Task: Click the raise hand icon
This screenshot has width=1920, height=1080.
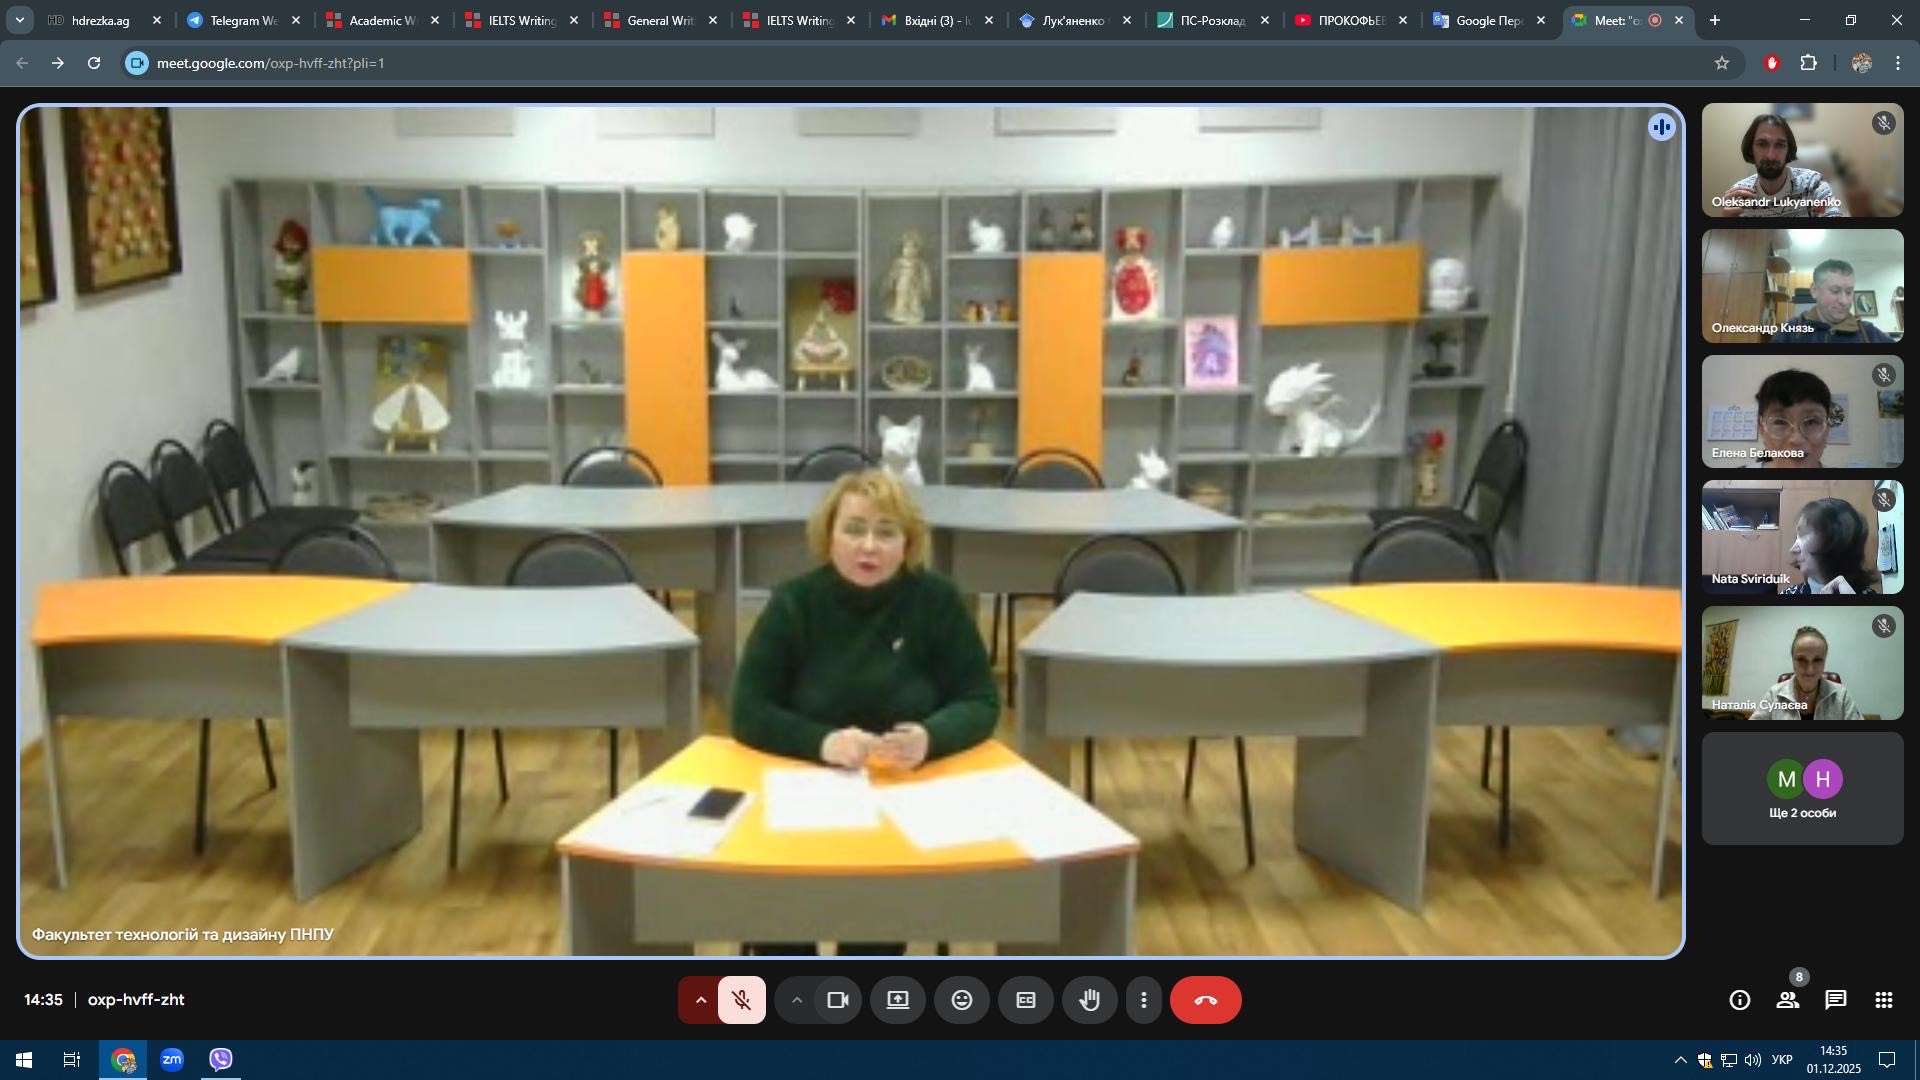Action: point(1090,1000)
